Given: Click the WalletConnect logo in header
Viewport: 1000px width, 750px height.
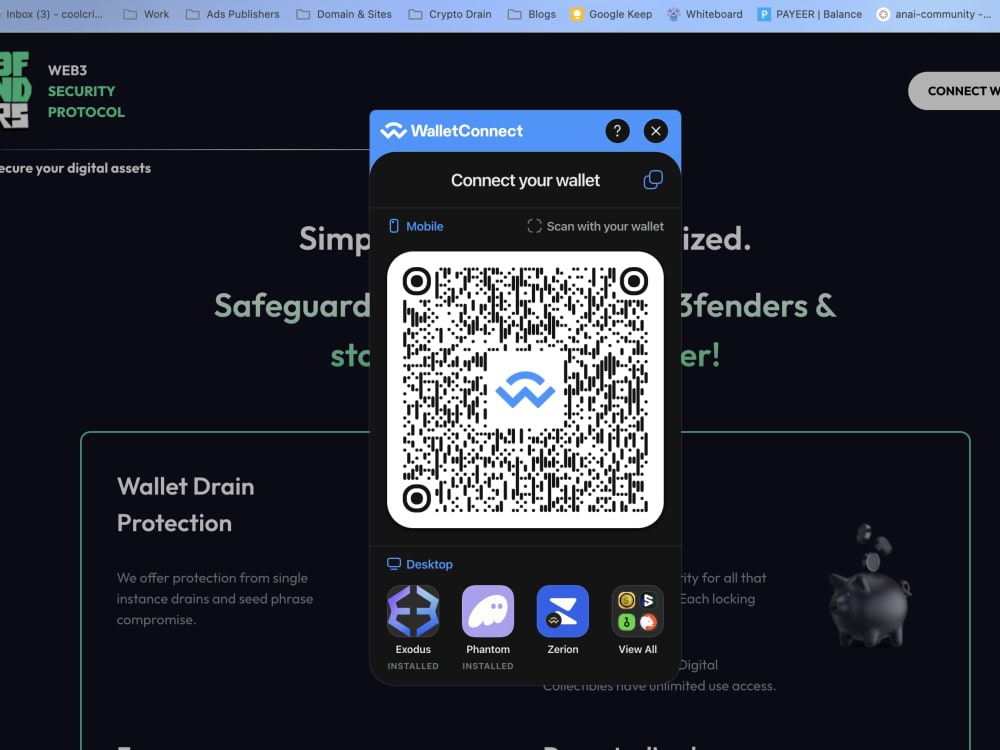Looking at the screenshot, I should pyautogui.click(x=452, y=131).
